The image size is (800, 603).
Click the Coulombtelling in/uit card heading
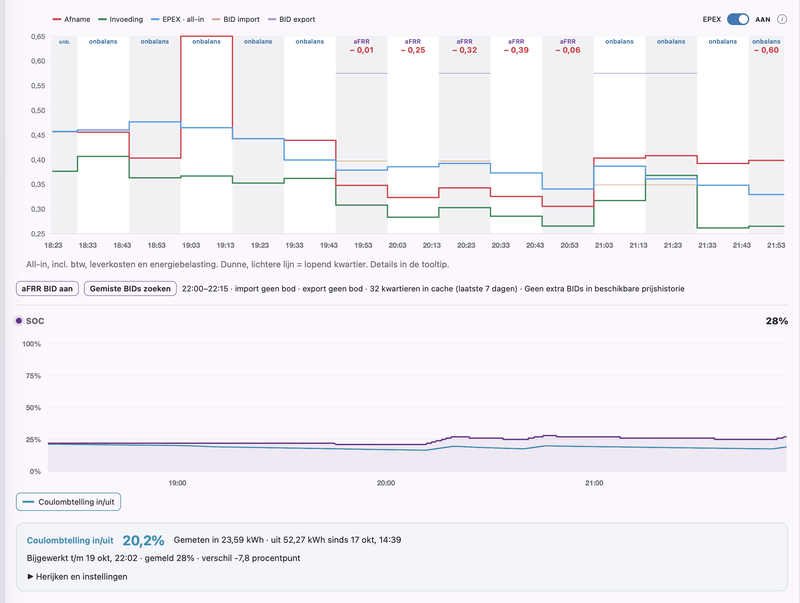click(70, 540)
